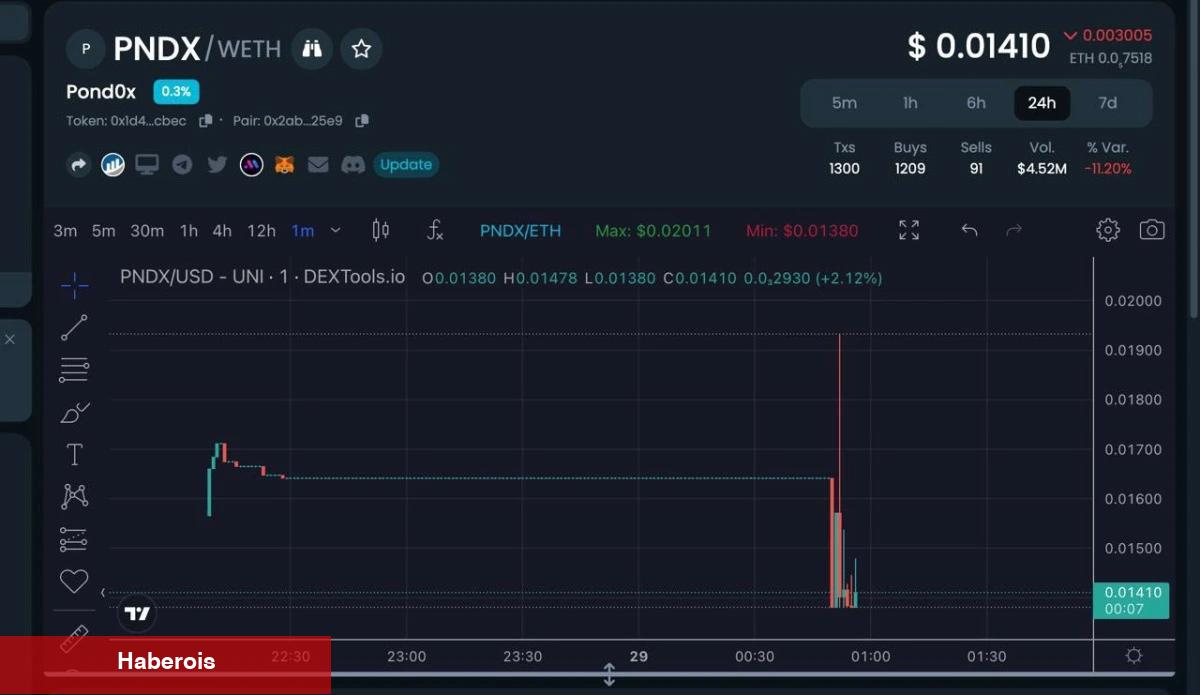Click the TradingView logo badge
The image size is (1200, 695).
[x=137, y=613]
